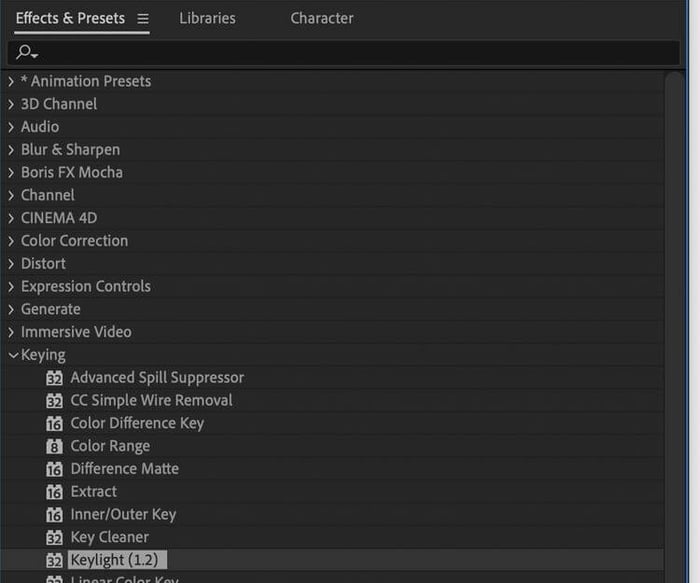Click the 32-bit icon beside Advanced Spill Suppressor
This screenshot has width=700, height=583.
[54, 378]
